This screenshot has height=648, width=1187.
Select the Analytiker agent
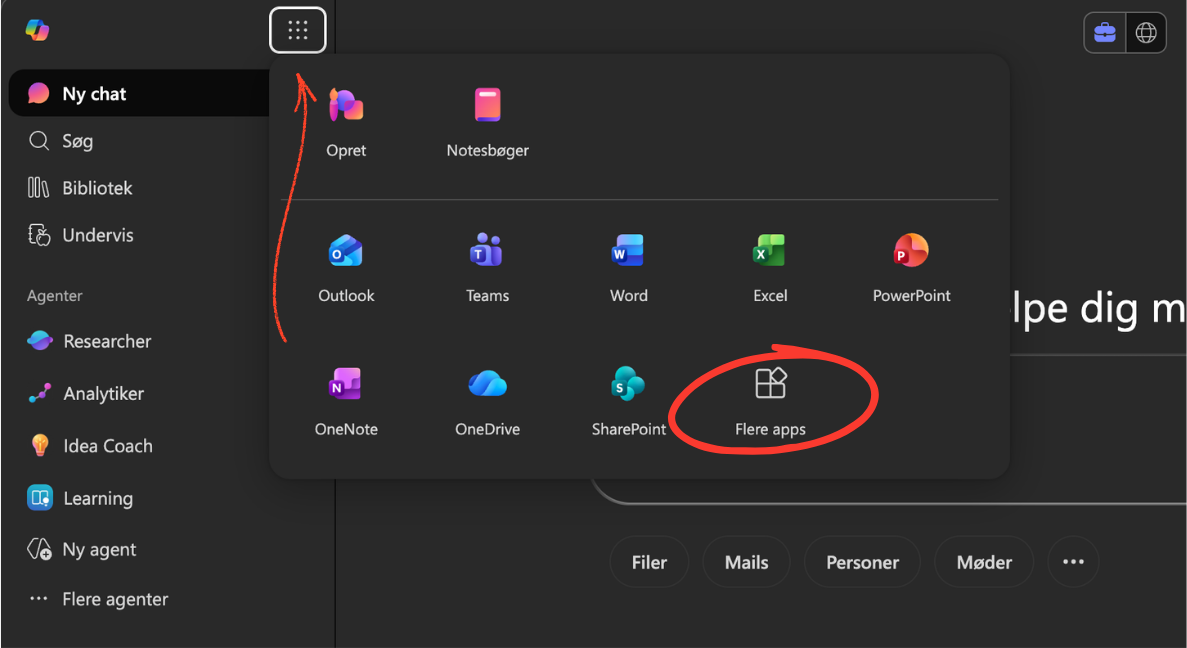point(86,394)
